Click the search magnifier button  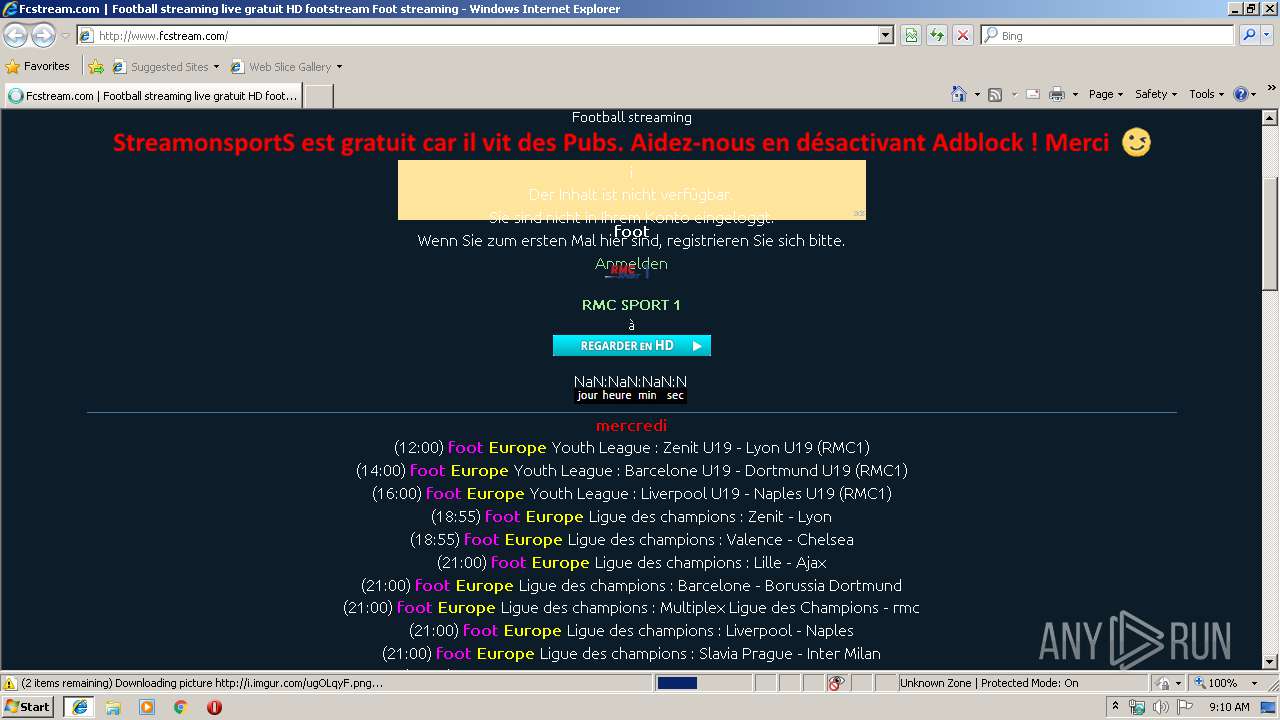[x=1248, y=35]
